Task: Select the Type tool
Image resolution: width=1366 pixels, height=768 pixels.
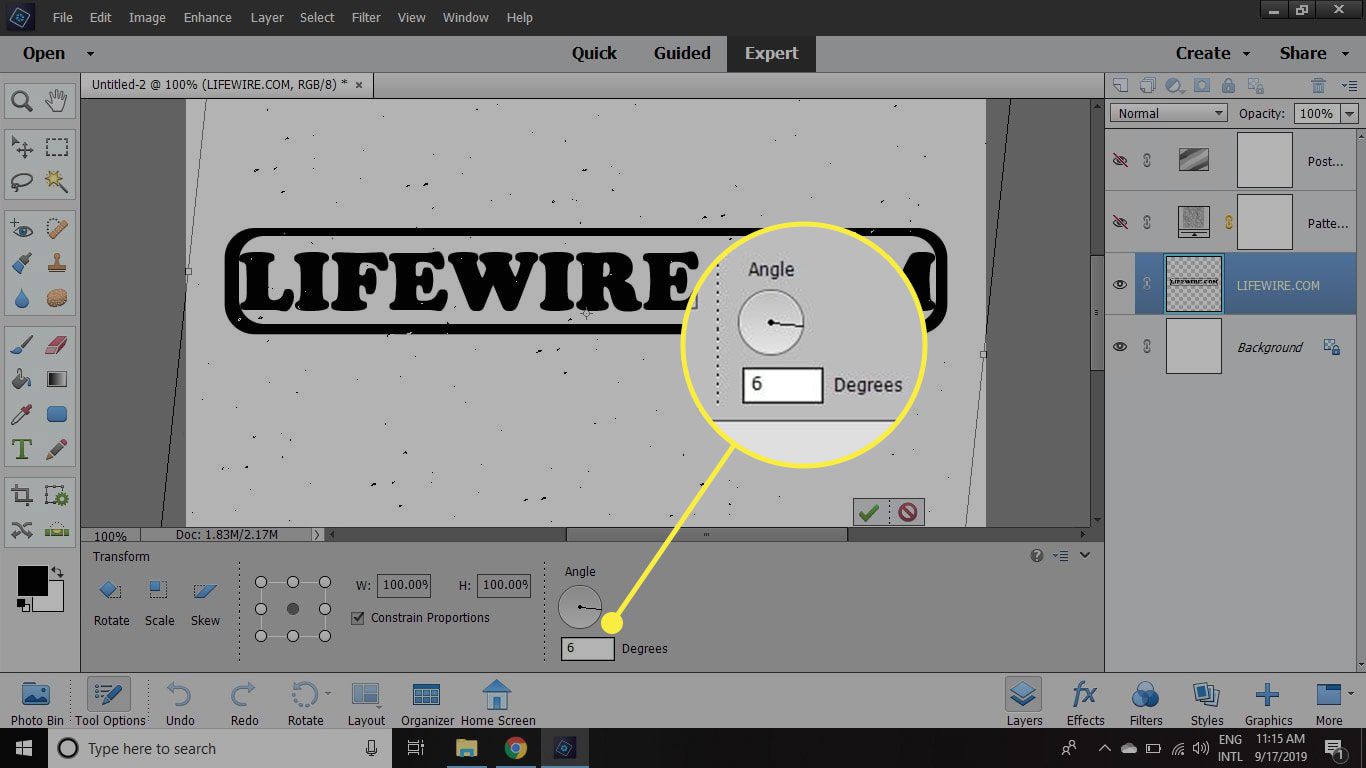Action: 22,449
